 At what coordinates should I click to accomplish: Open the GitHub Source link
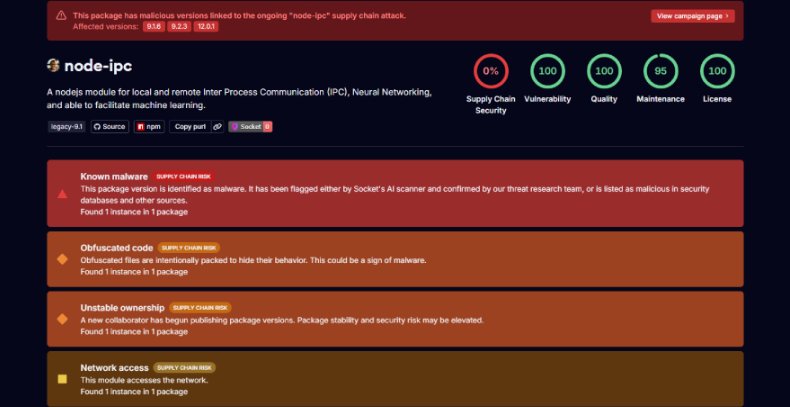pyautogui.click(x=109, y=127)
